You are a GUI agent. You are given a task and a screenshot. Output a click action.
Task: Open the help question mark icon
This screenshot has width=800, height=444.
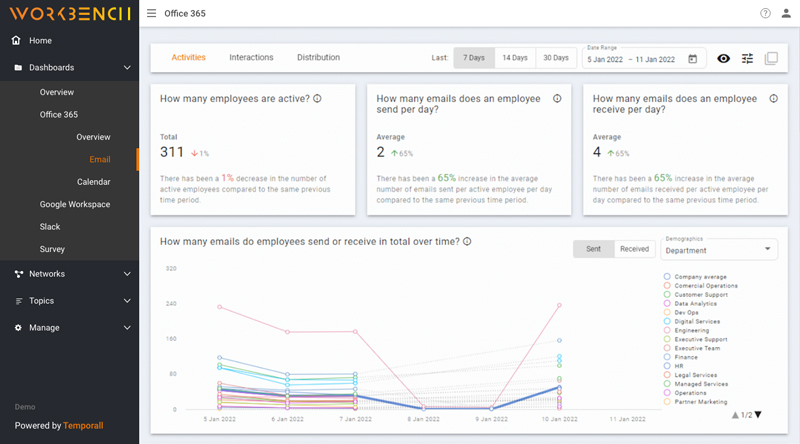(765, 13)
